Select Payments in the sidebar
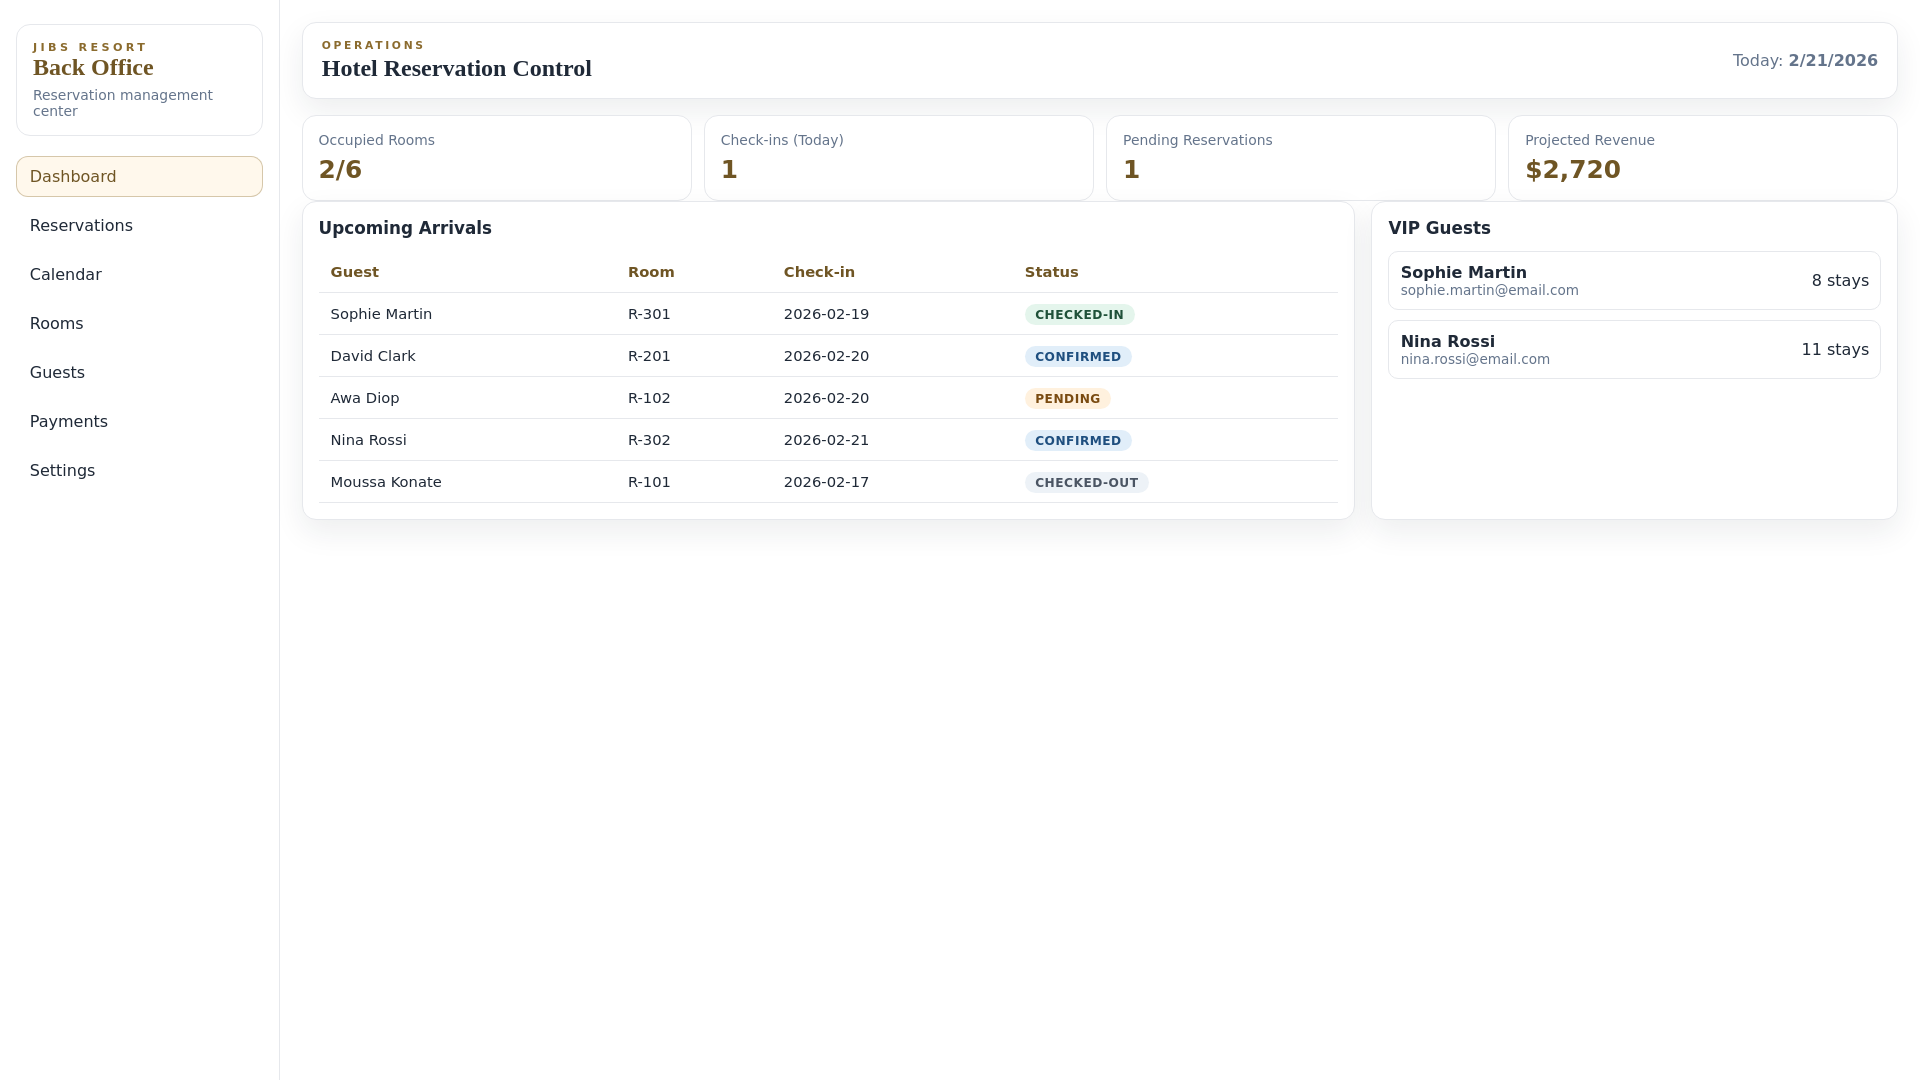 [x=139, y=421]
